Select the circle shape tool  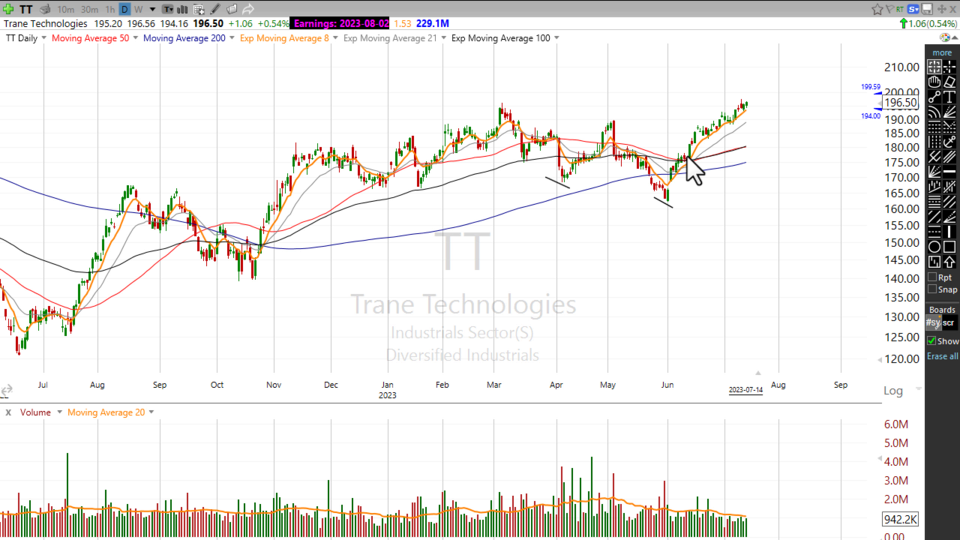(x=934, y=247)
